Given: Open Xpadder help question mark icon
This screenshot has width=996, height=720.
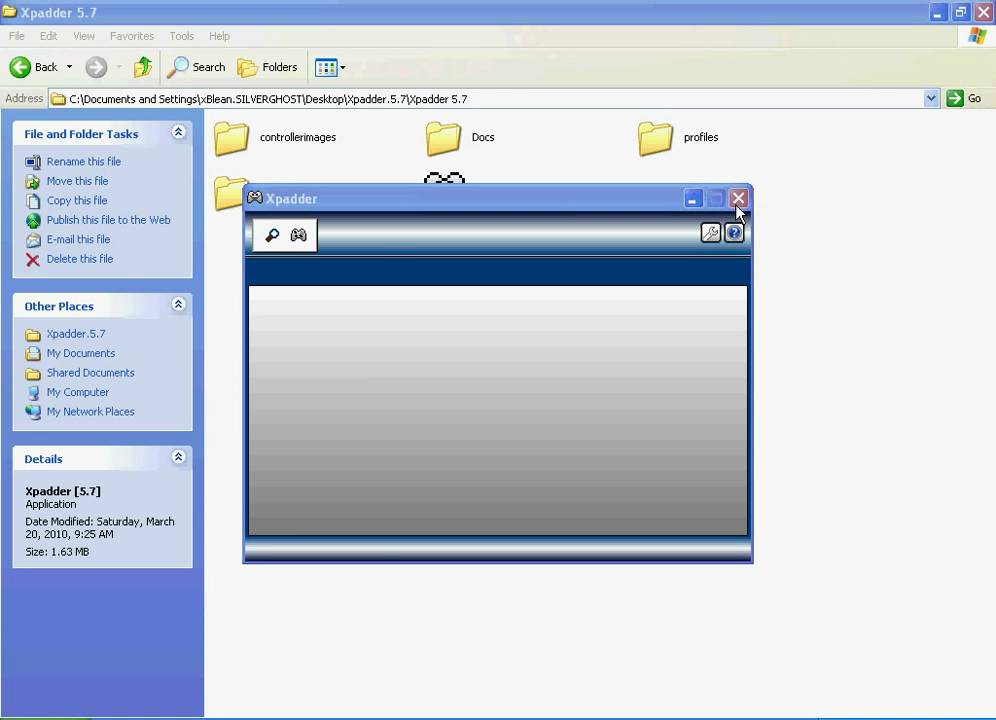Looking at the screenshot, I should click(734, 233).
